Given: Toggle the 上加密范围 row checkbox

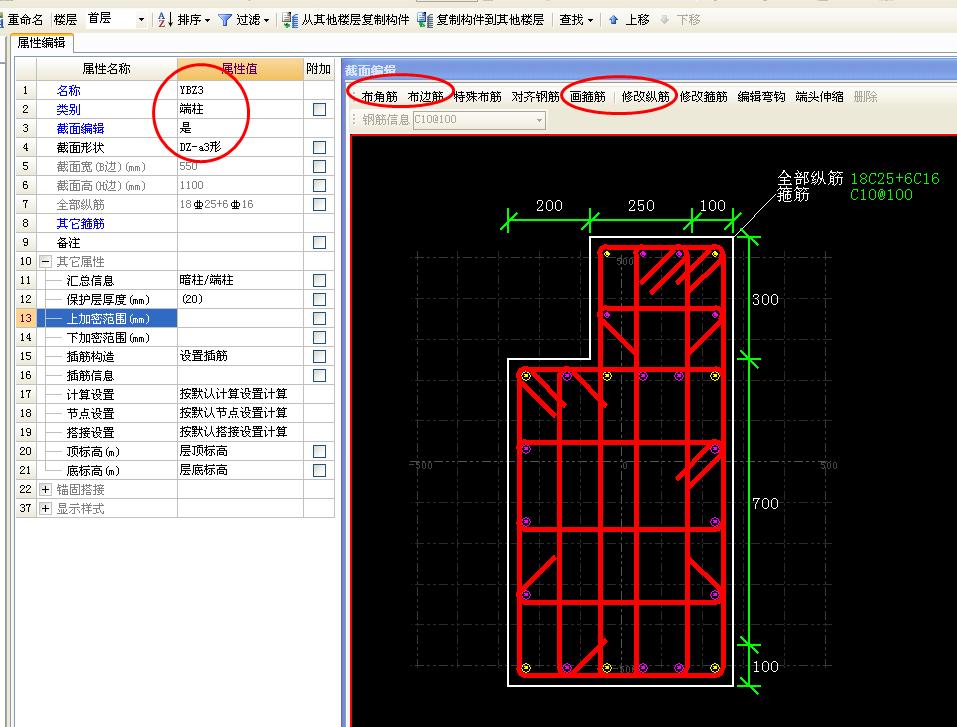Looking at the screenshot, I should 319,318.
